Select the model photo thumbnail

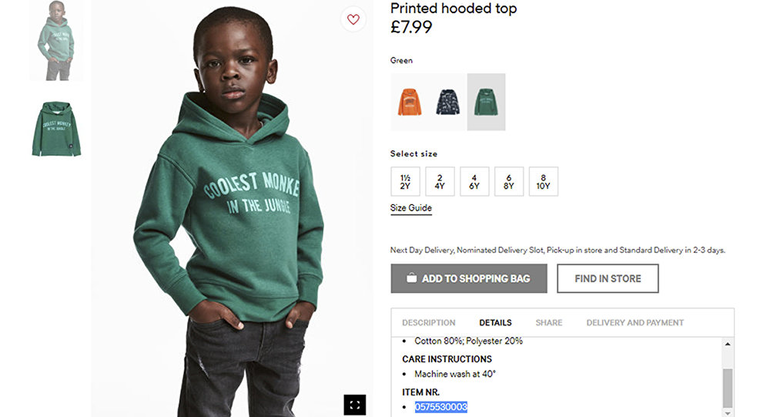pos(56,41)
